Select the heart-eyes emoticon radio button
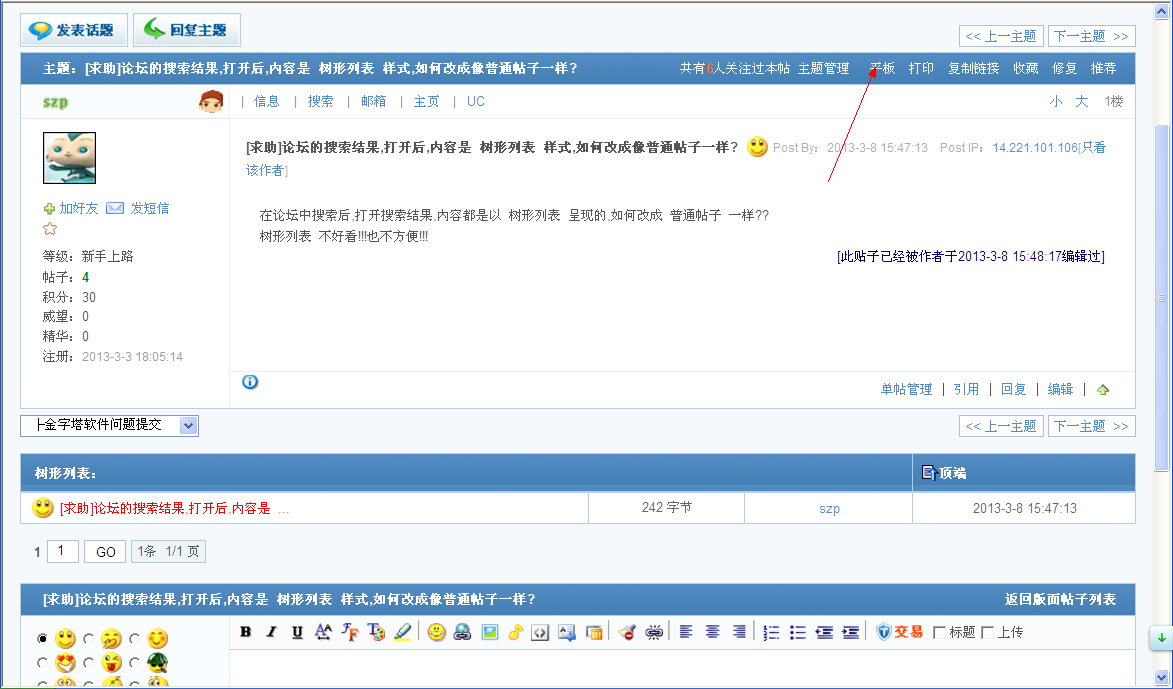1173x689 pixels. pyautogui.click(x=42, y=662)
